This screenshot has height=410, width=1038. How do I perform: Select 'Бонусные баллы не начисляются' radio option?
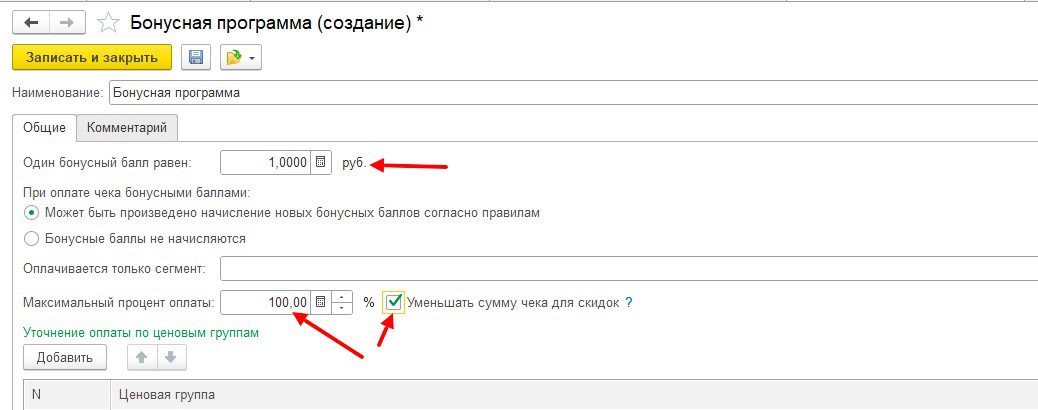tap(31, 239)
